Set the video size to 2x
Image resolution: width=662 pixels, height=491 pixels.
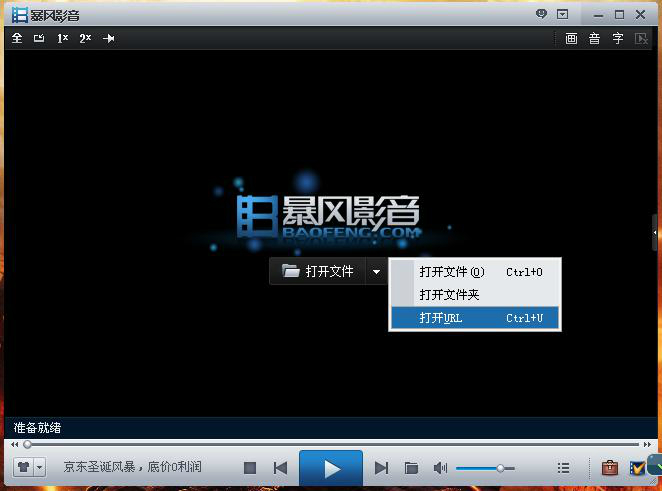[85, 38]
